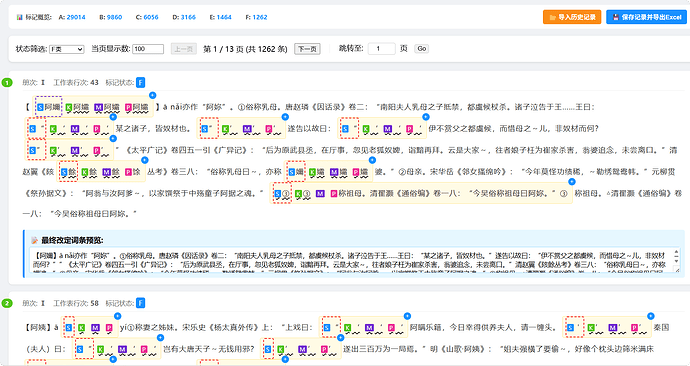Select S option before 伊不赏父之都虞候

(x=349, y=128)
